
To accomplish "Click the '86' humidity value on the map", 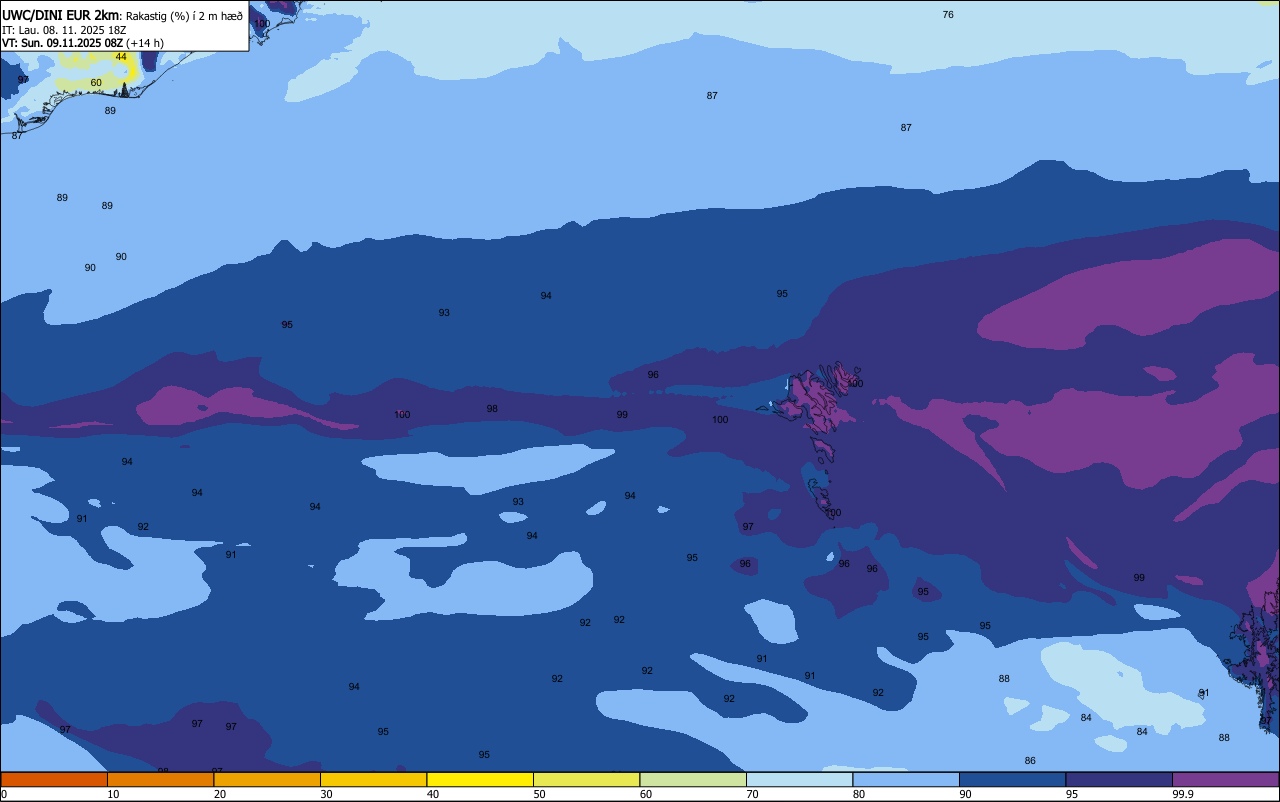I will (1030, 761).
